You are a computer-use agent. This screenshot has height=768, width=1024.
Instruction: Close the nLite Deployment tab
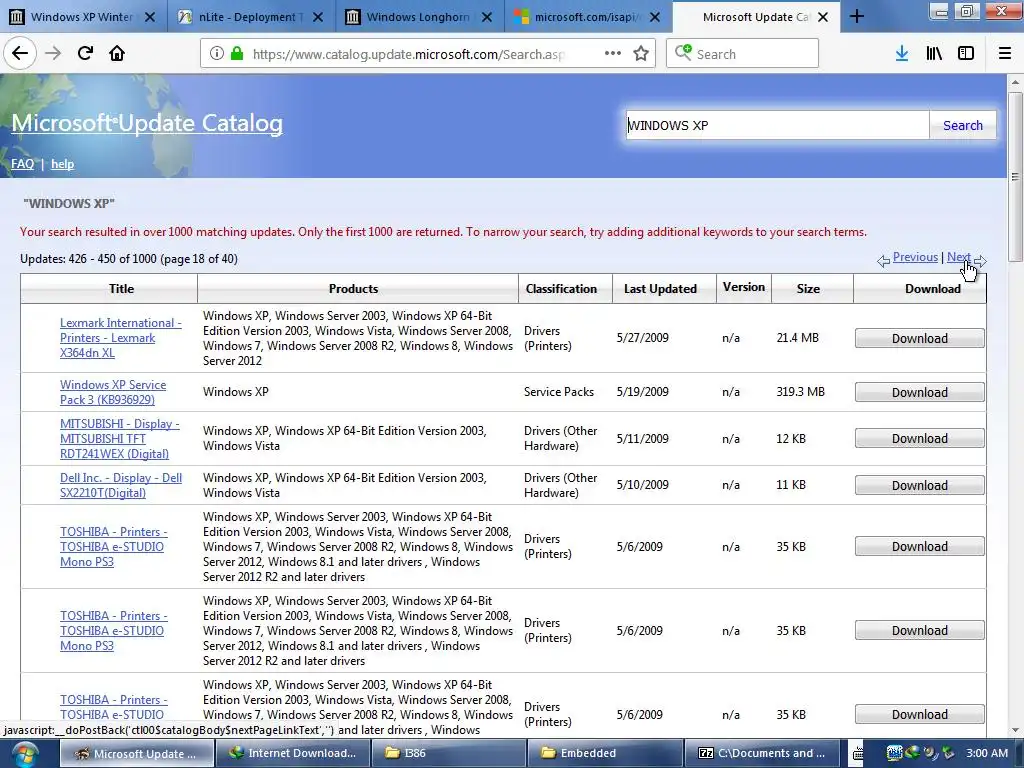coord(318,17)
